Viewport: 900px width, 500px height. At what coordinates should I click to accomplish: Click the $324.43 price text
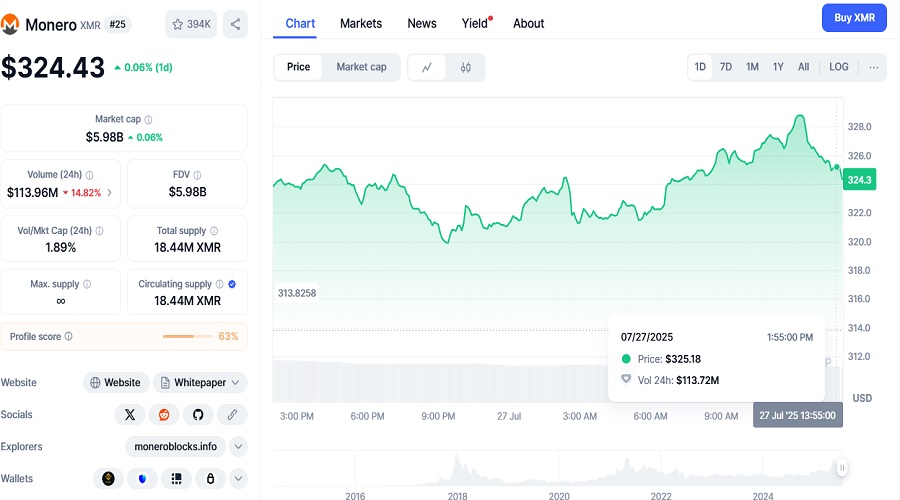click(53, 68)
